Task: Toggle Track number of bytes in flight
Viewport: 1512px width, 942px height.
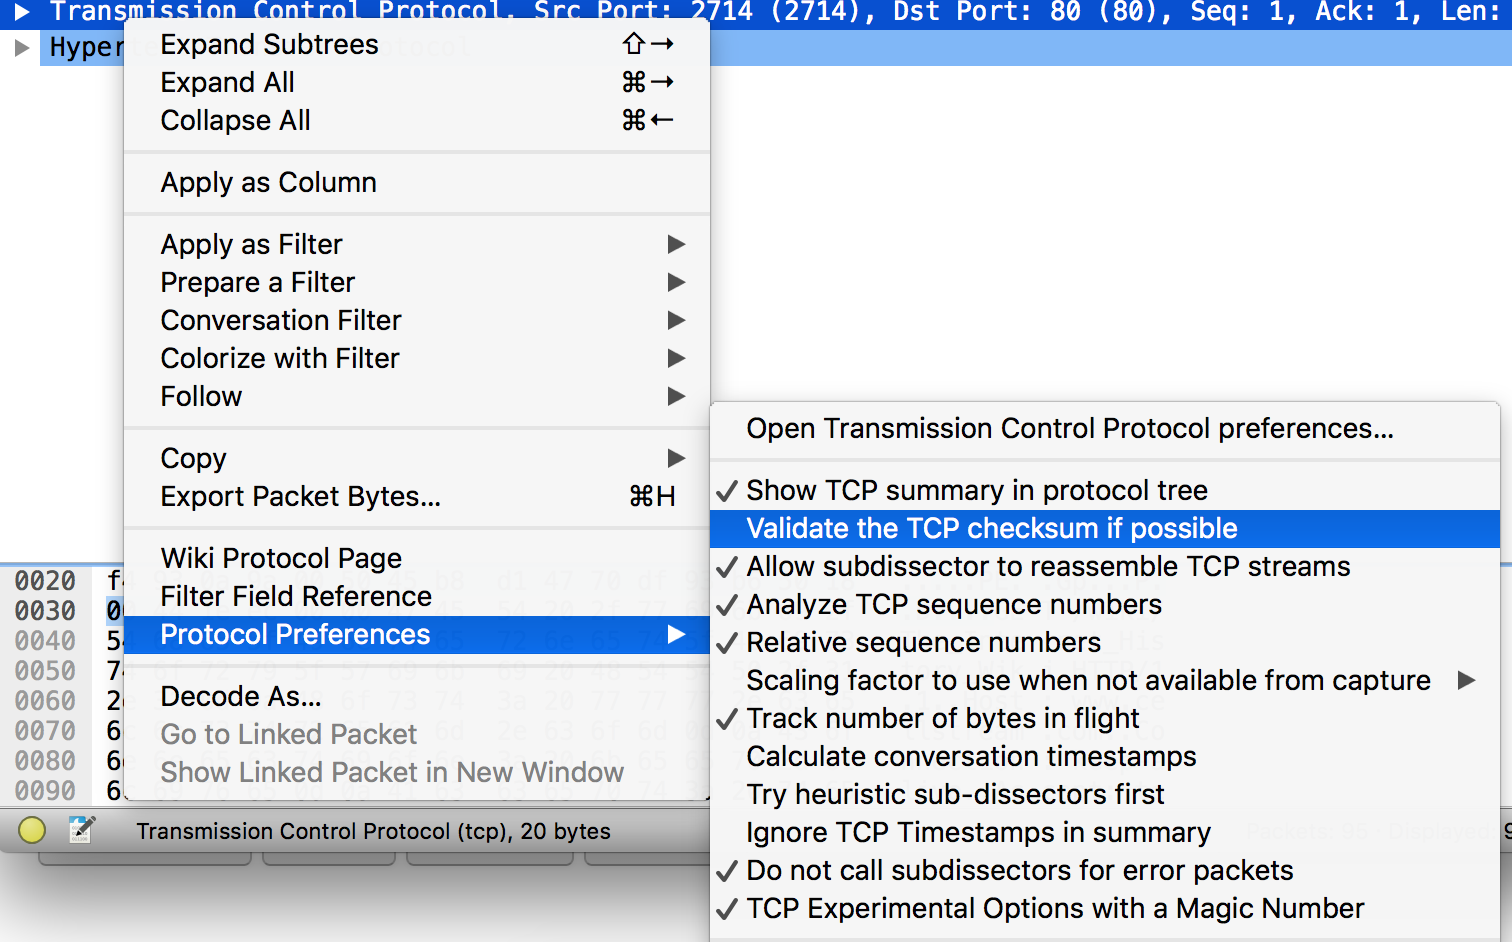Action: [942, 719]
